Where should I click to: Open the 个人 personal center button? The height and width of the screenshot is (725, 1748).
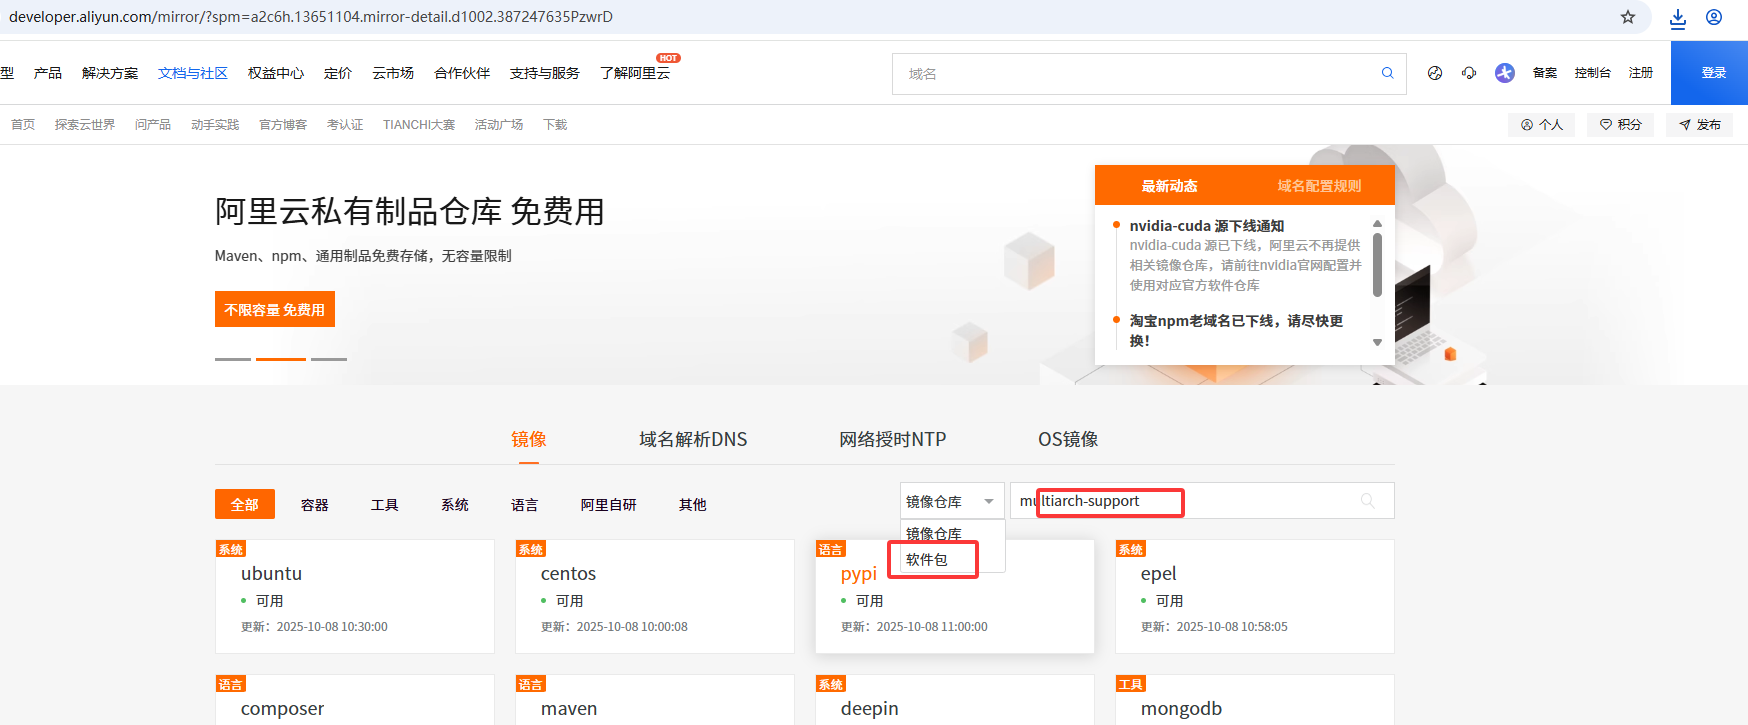tap(1541, 125)
